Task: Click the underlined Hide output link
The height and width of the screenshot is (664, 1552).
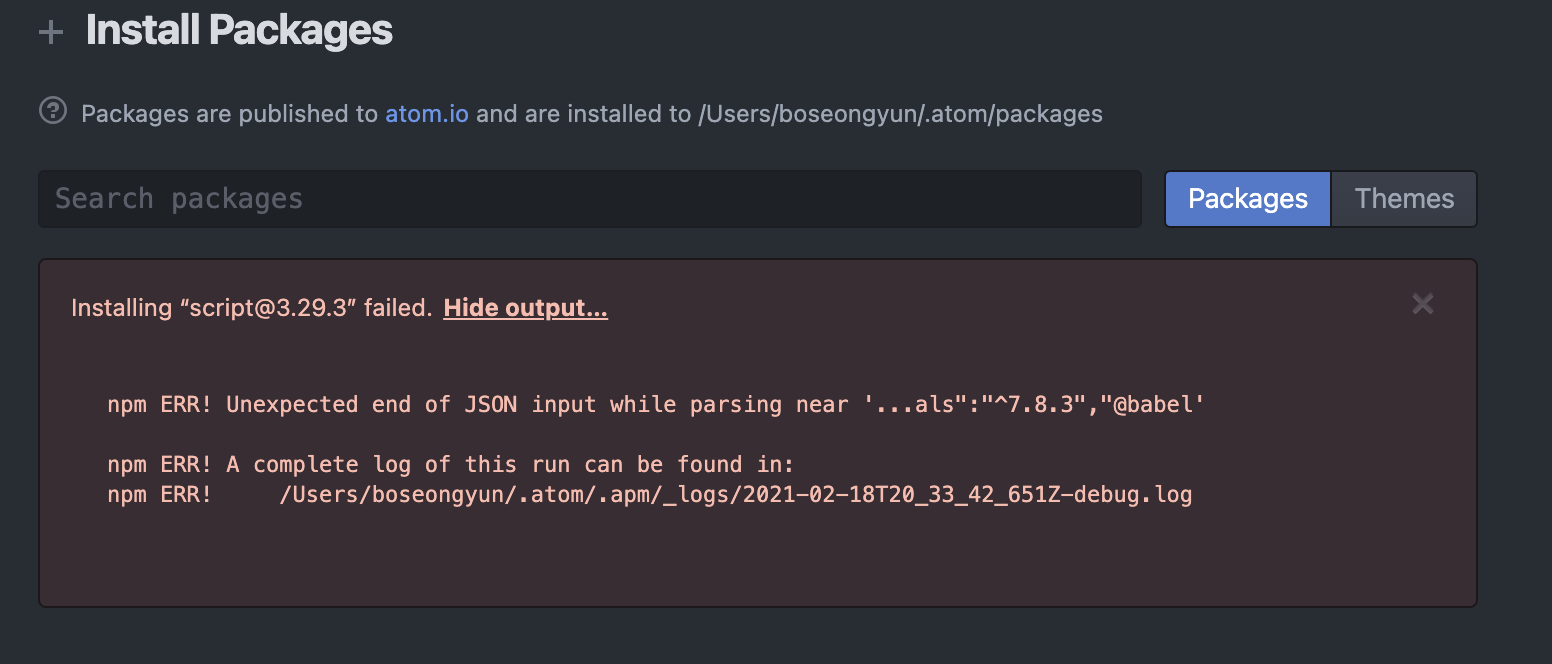Action: pyautogui.click(x=525, y=308)
